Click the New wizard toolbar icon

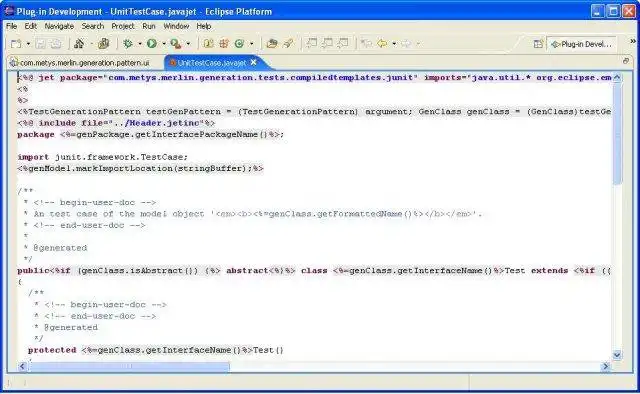[x=16, y=44]
